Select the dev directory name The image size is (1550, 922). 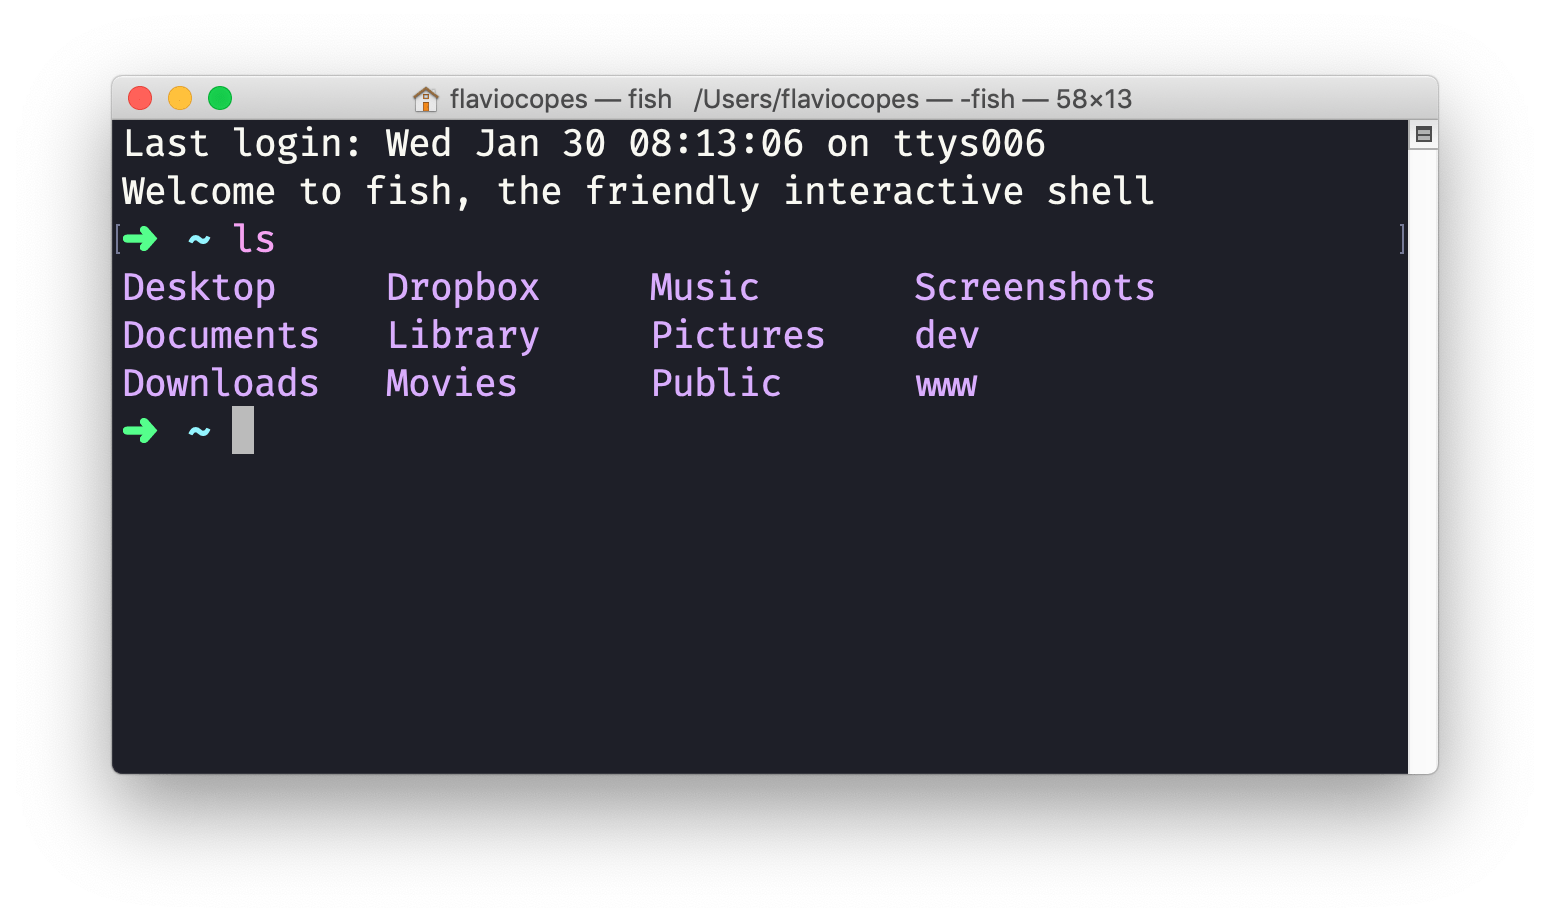click(x=946, y=335)
